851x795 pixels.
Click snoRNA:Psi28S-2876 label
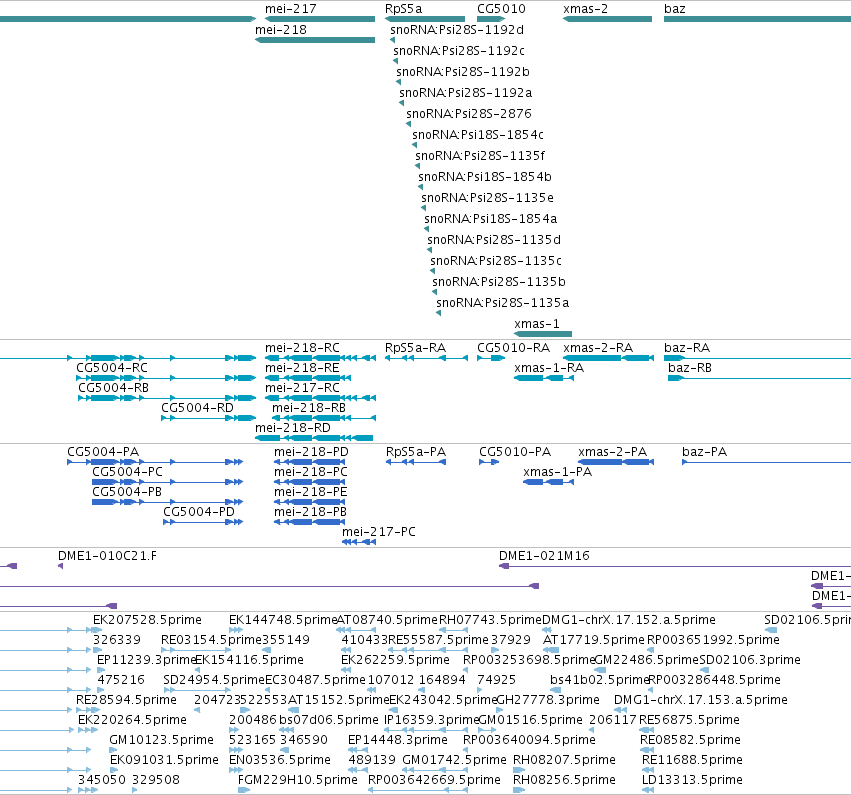469,114
